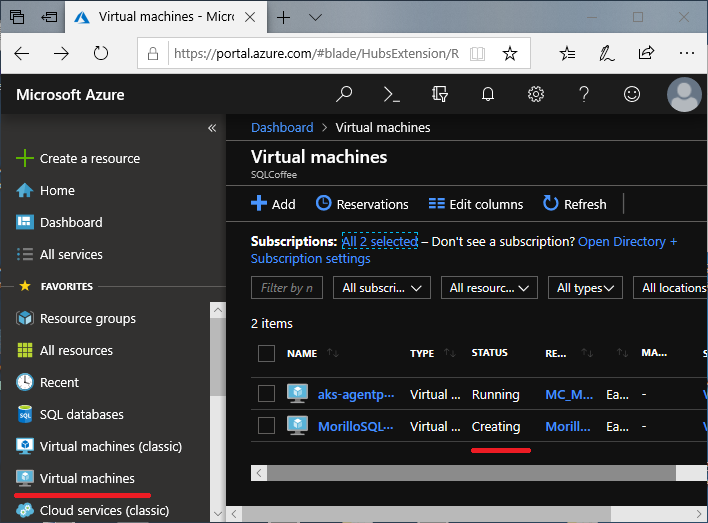The width and height of the screenshot is (708, 523).
Task: Open Reservations from toolbar
Action: coord(362,204)
